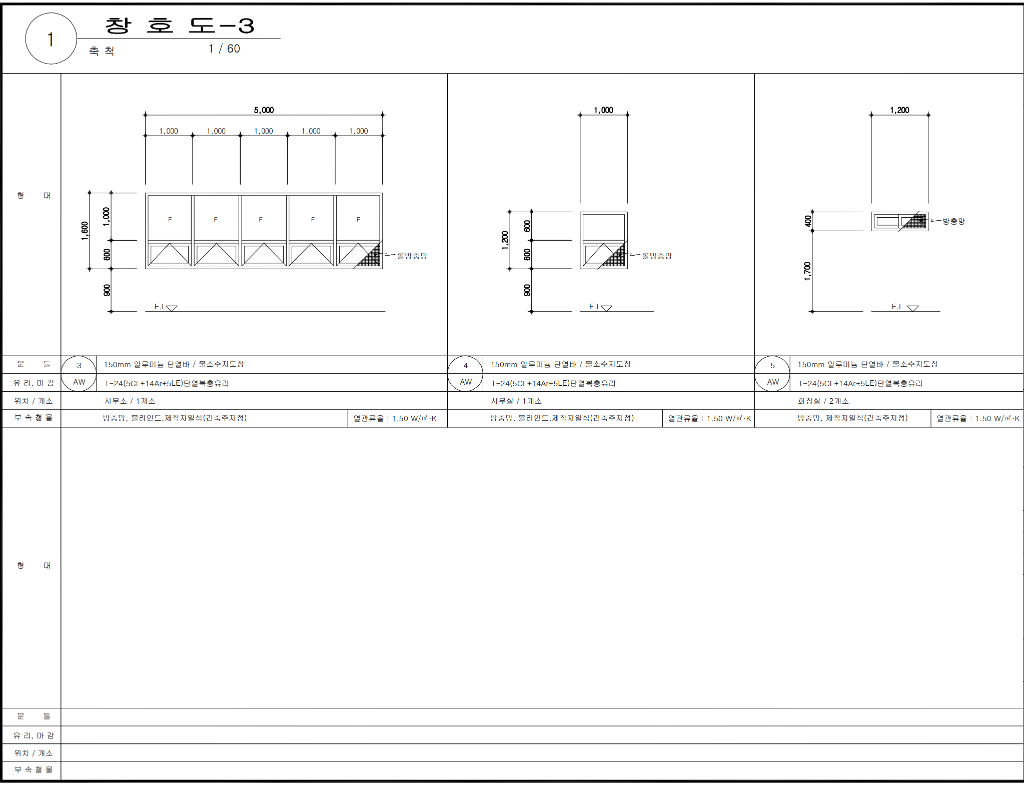Select the small 400-high transom window drawing
This screenshot has height=785, width=1024.
click(899, 222)
